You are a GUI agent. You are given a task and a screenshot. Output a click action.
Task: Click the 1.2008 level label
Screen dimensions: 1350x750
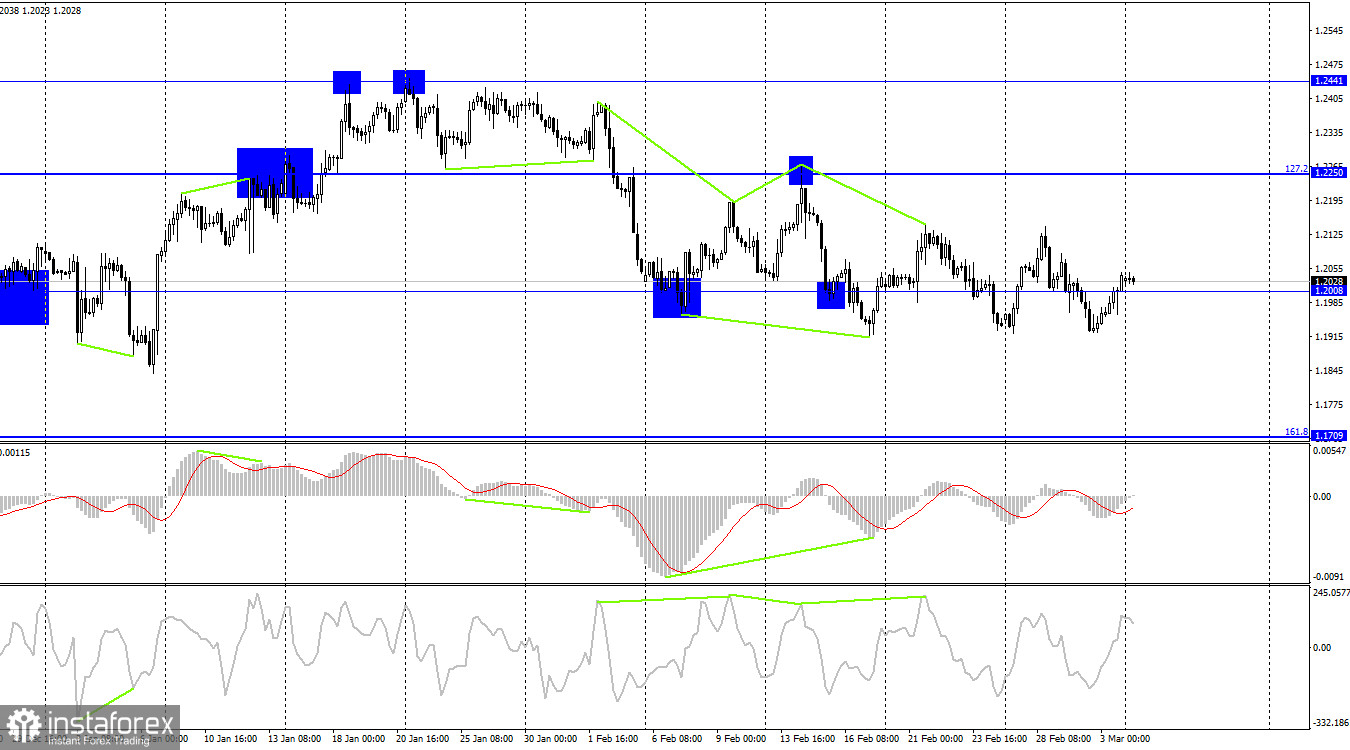[1329, 291]
